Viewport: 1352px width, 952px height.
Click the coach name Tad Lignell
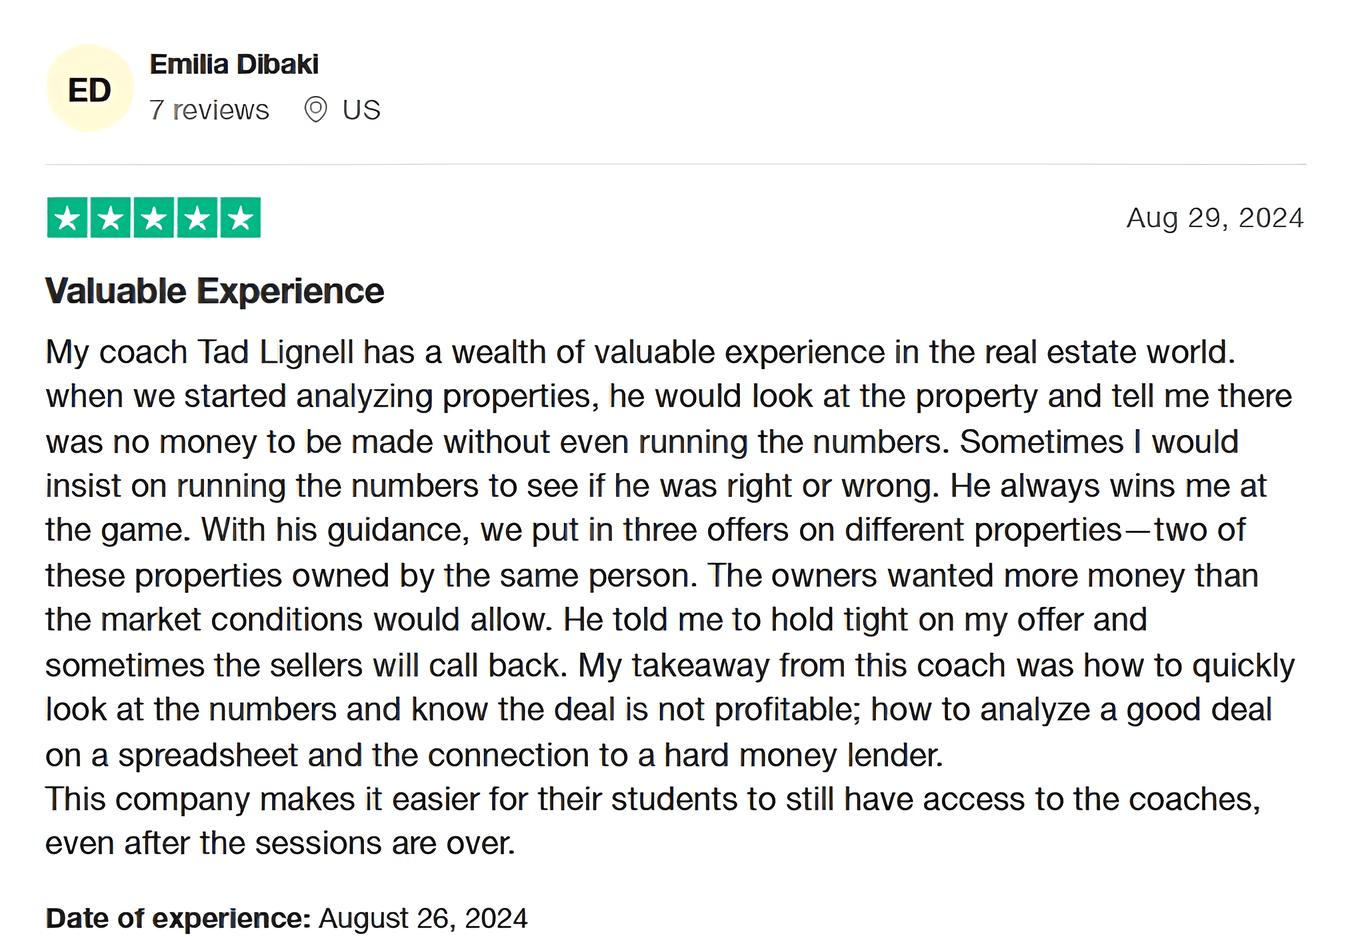(x=275, y=352)
